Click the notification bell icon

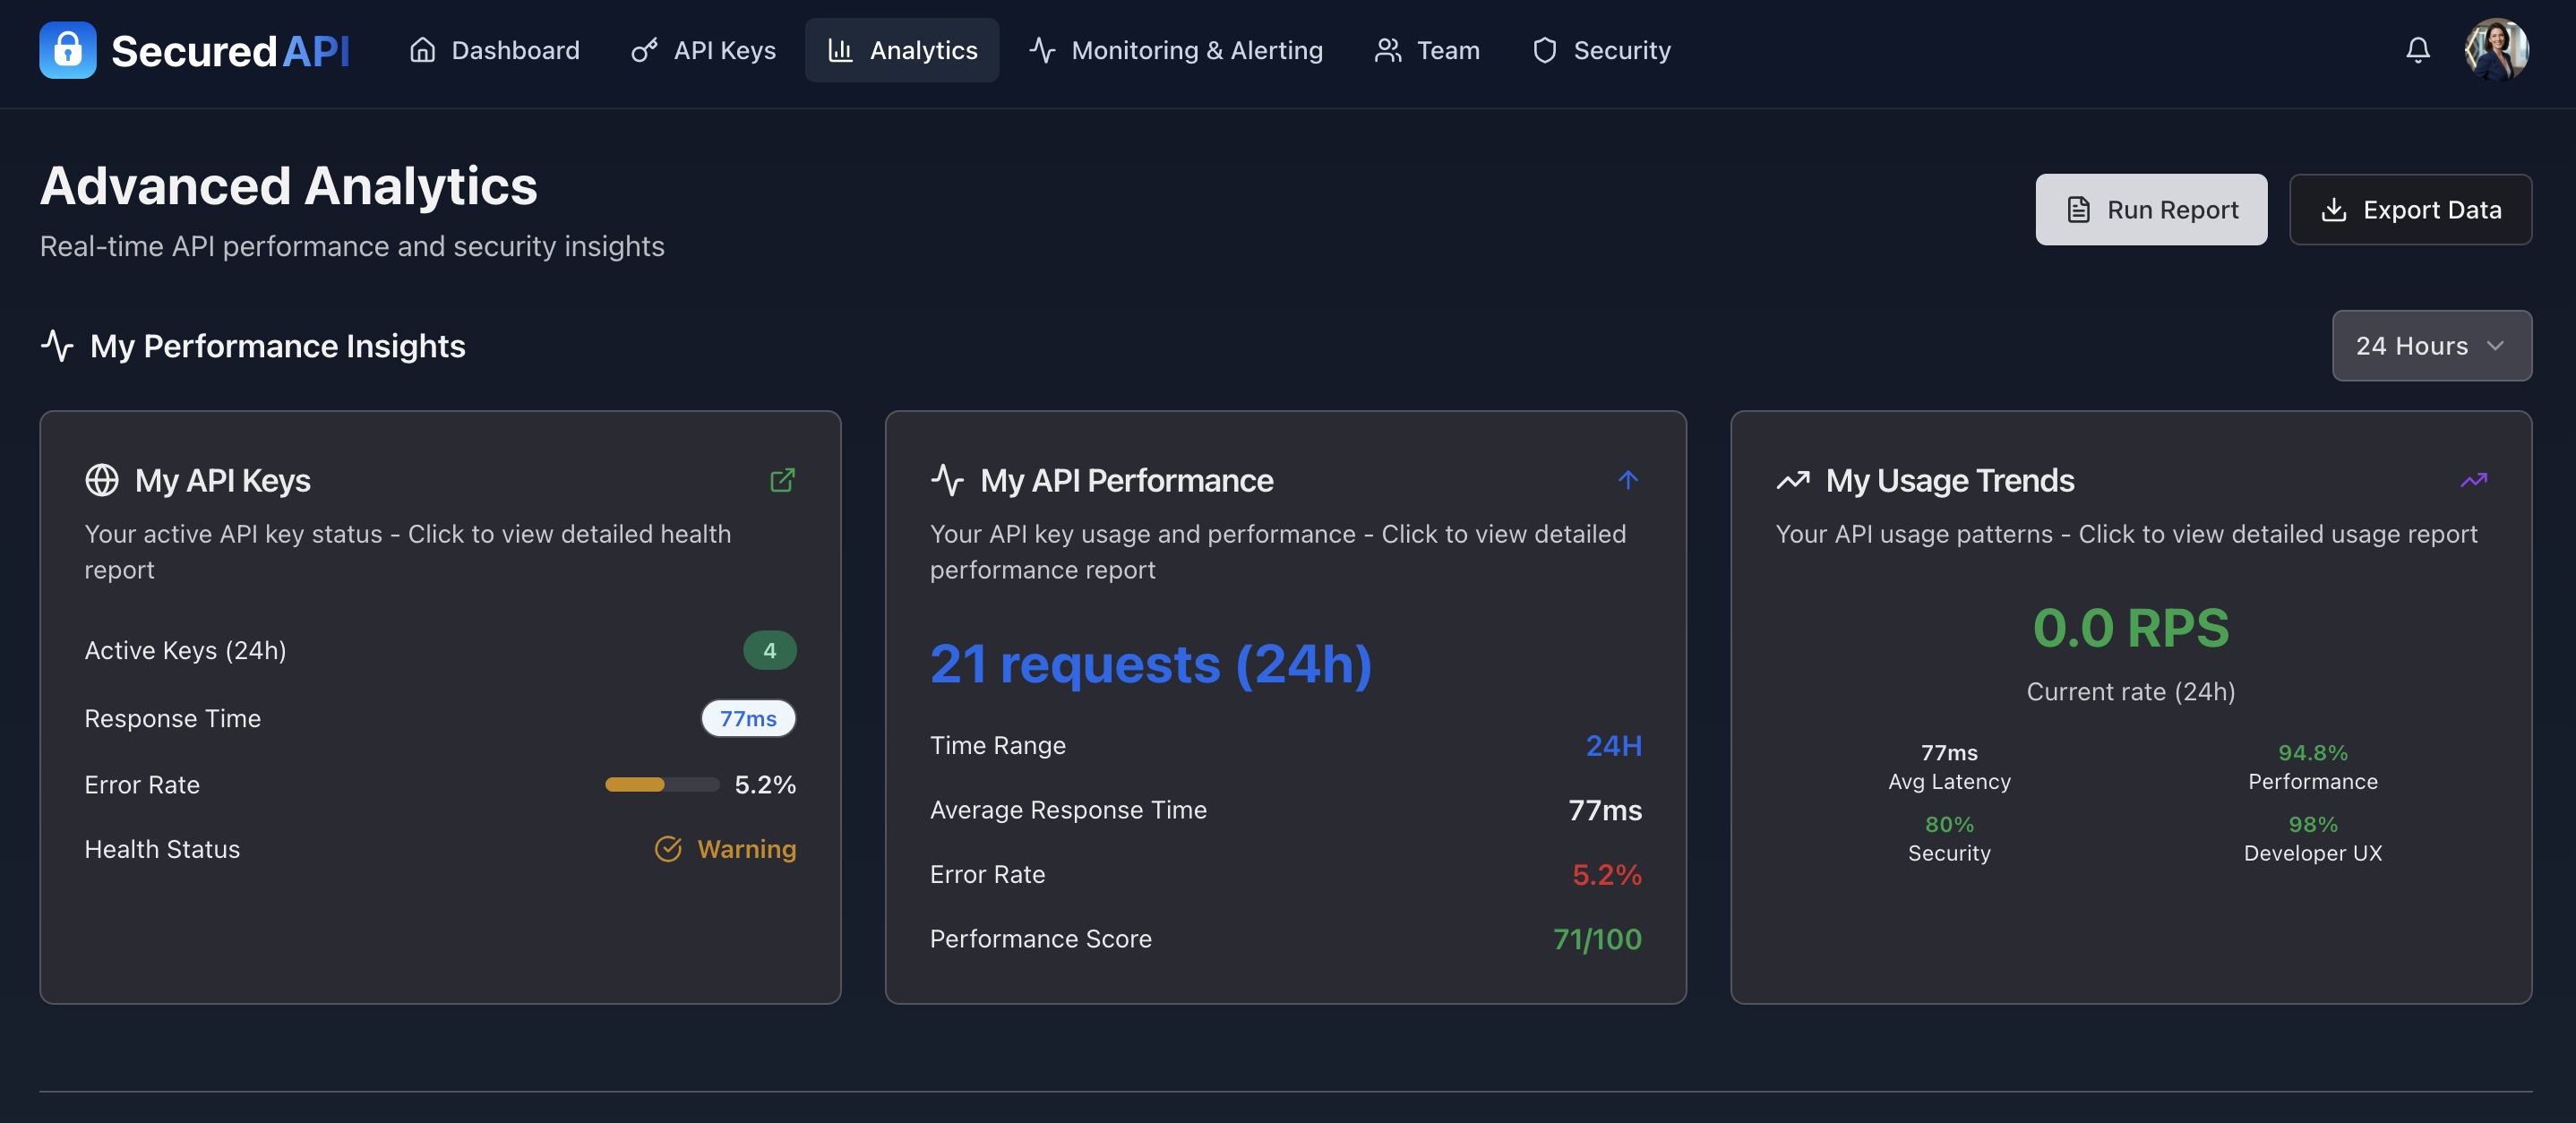coord(2418,50)
